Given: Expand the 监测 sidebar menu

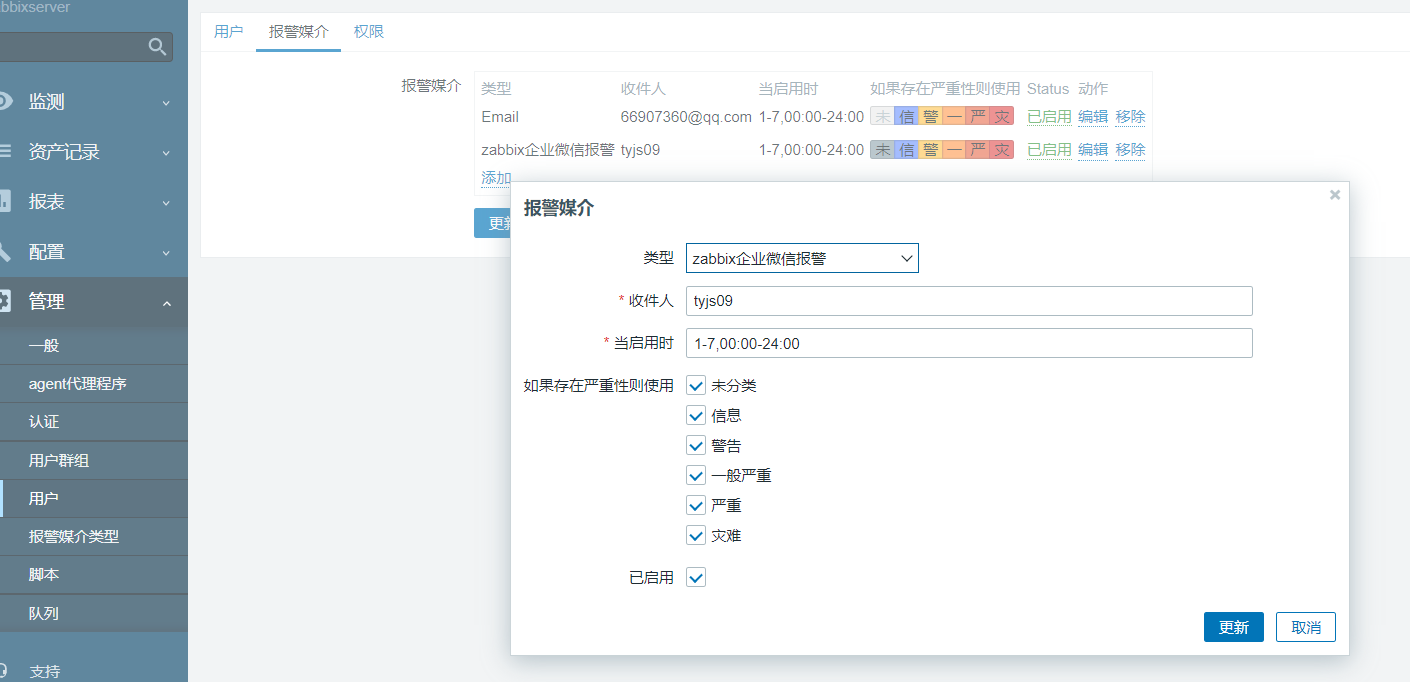Looking at the screenshot, I should (x=166, y=102).
